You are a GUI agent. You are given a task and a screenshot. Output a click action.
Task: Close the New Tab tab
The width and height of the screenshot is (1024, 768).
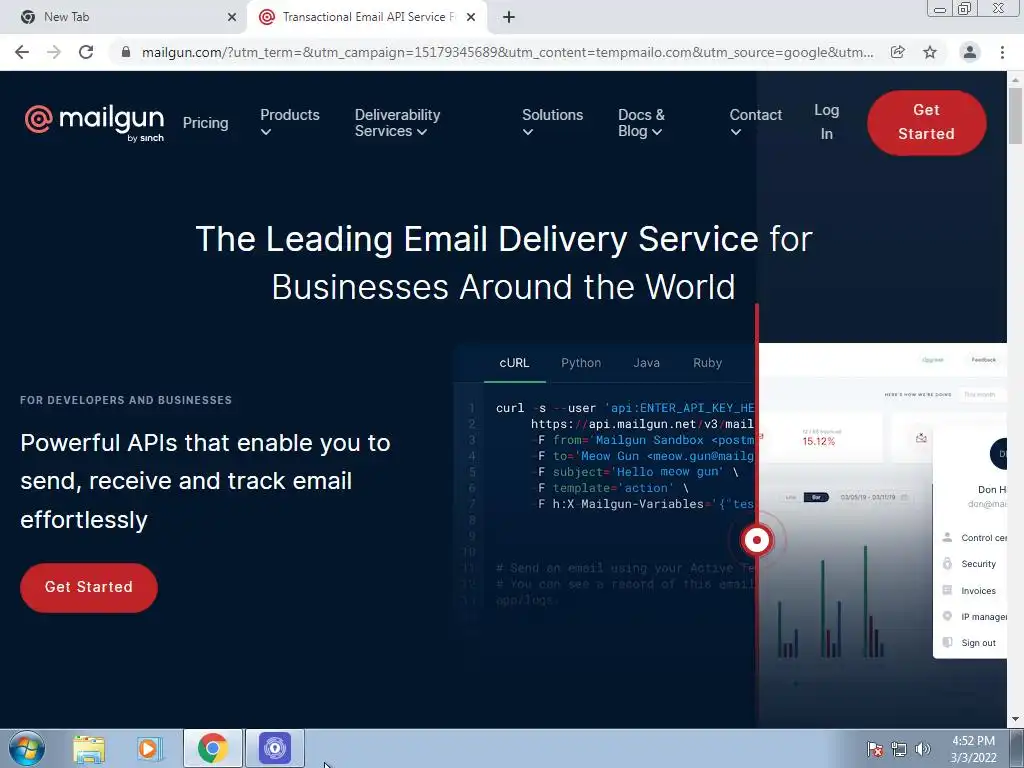(232, 17)
